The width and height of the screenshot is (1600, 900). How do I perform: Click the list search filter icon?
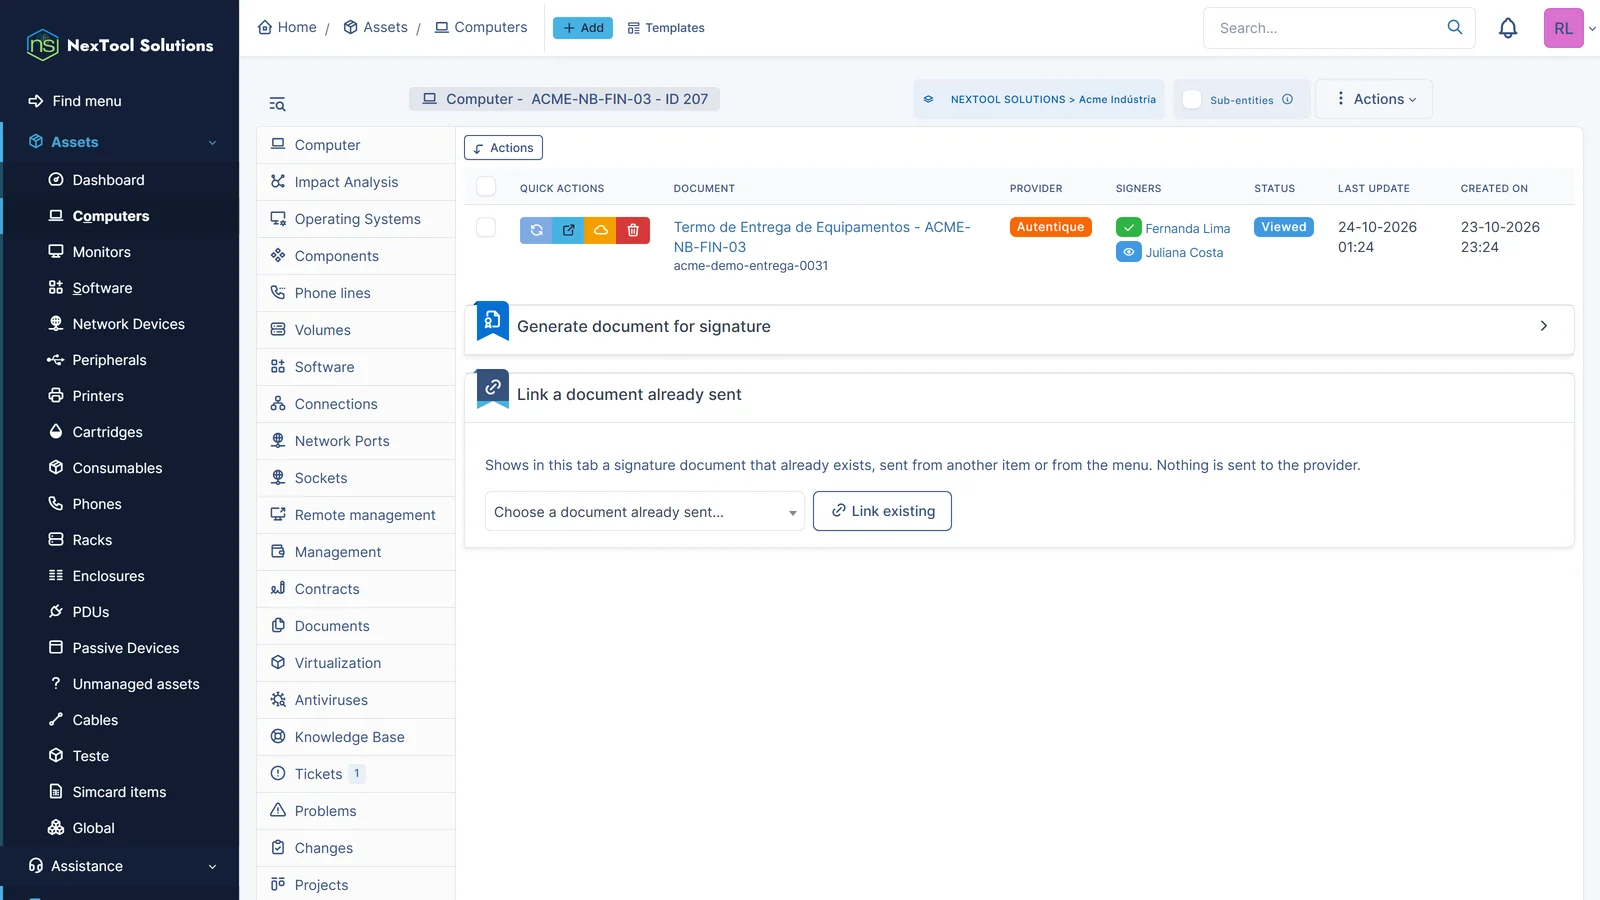pyautogui.click(x=277, y=104)
